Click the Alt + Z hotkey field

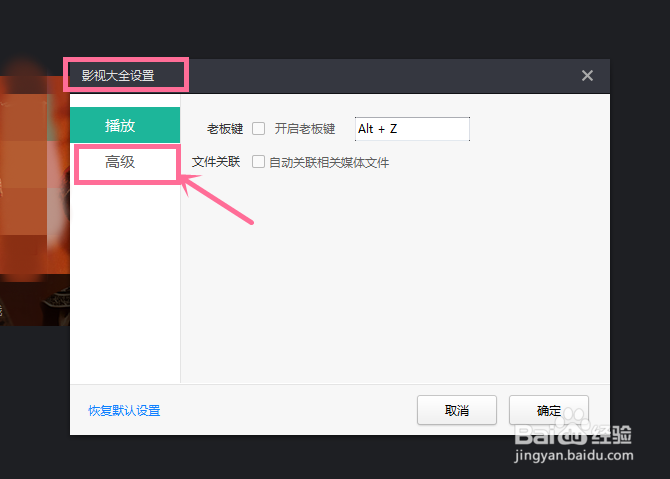412,129
